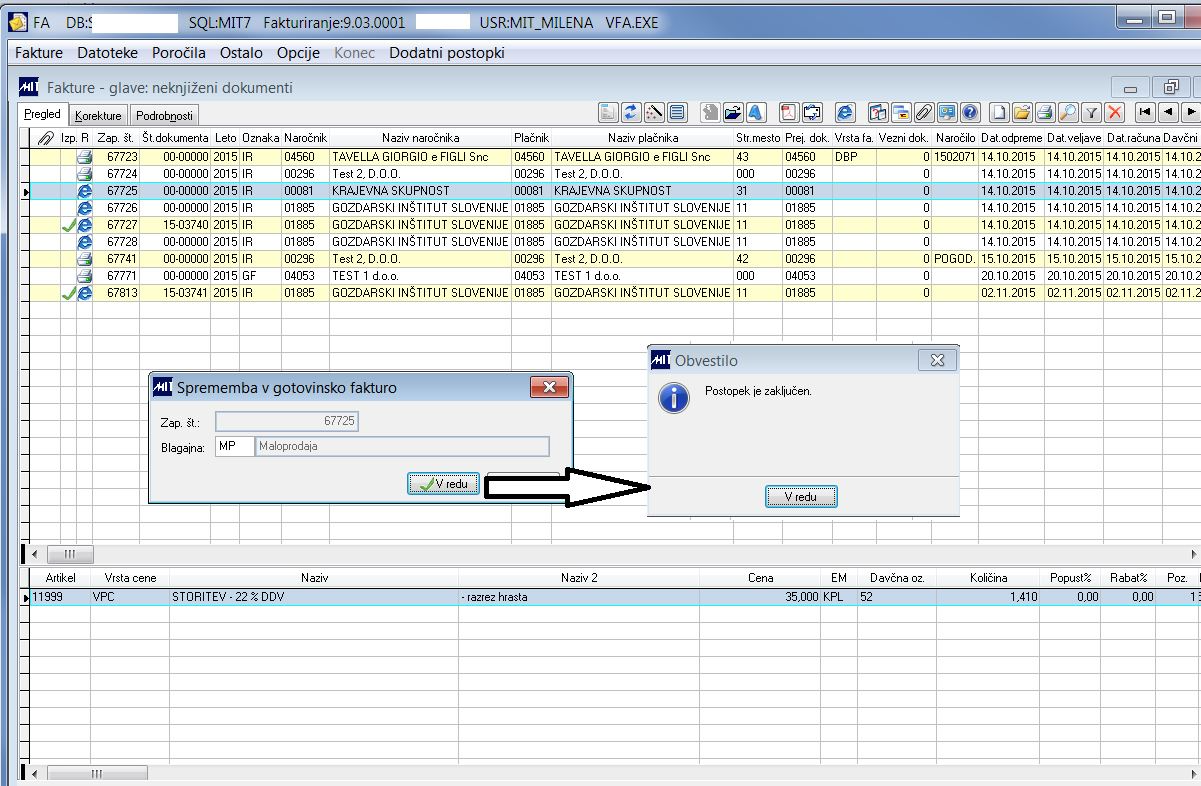This screenshot has width=1201, height=786.
Task: Click the paperclip attachments toolbar icon
Action: click(924, 113)
